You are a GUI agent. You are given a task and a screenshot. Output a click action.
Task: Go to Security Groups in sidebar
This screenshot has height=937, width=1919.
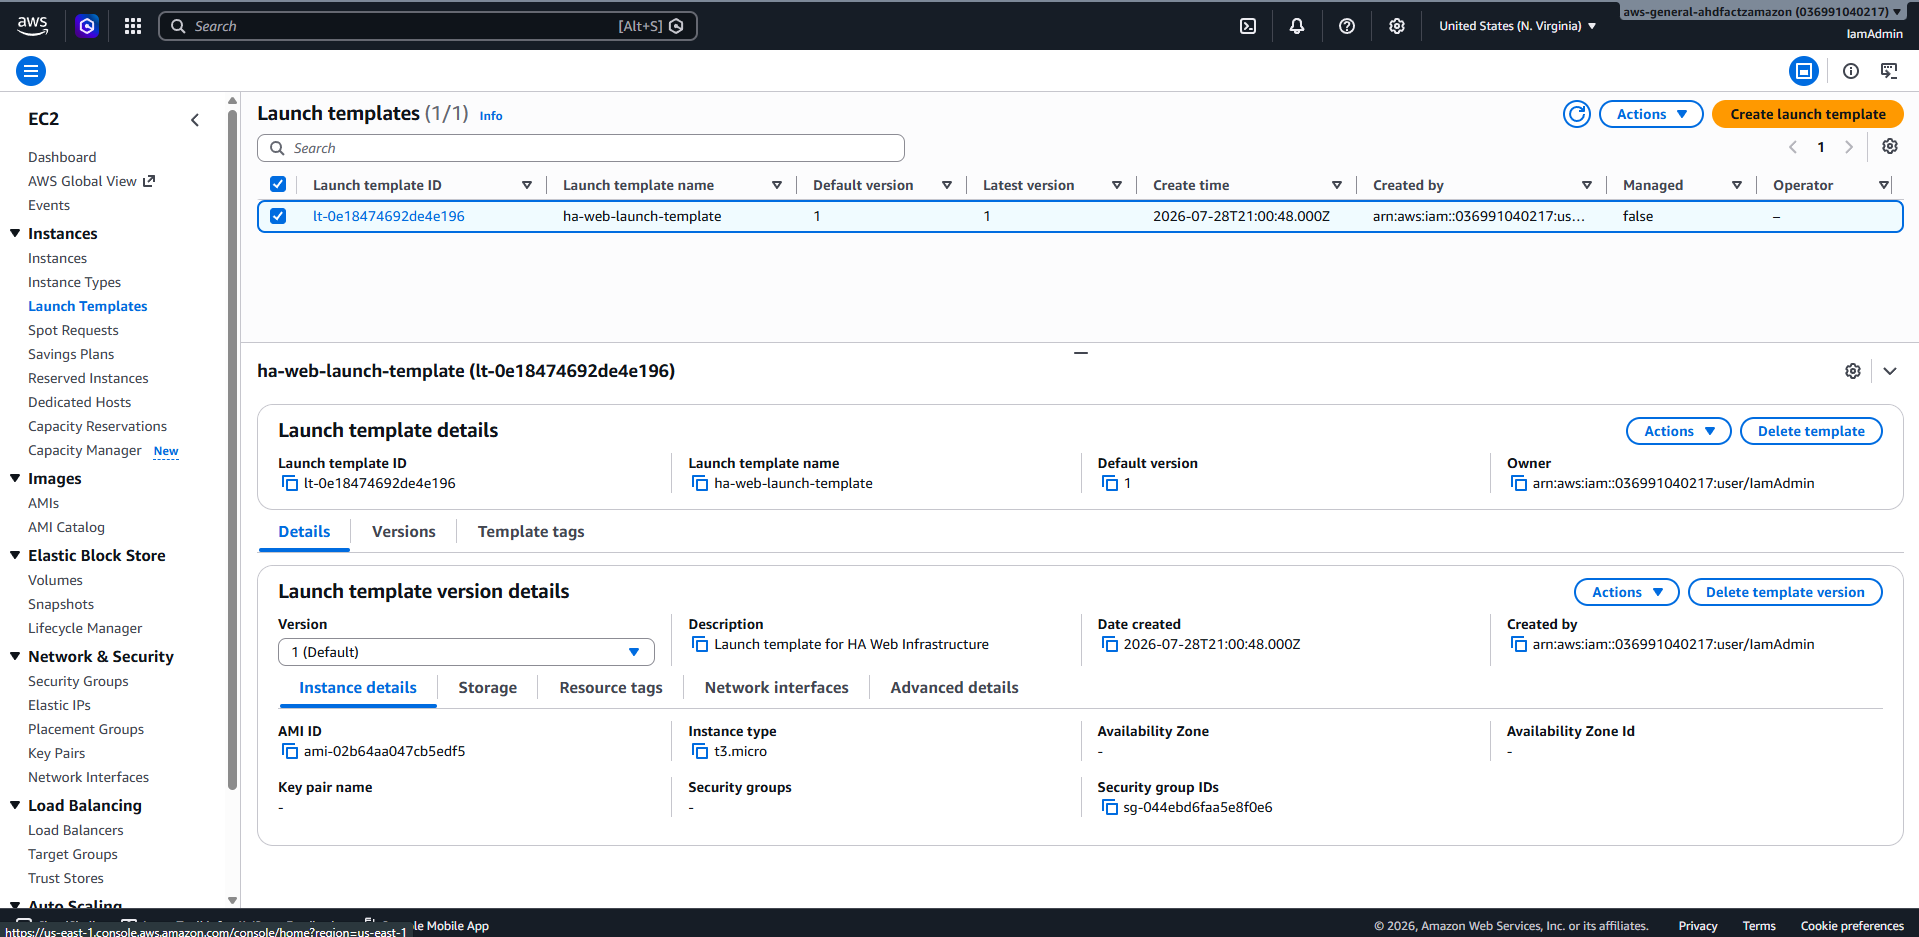78,681
